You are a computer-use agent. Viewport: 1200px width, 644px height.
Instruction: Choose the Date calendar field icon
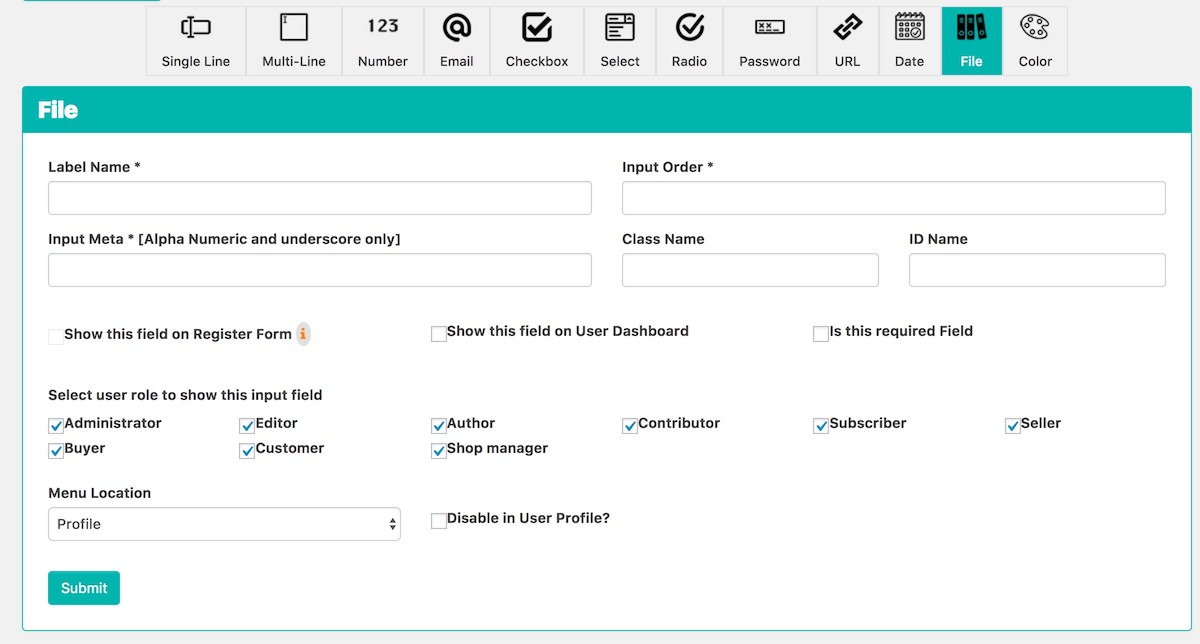click(x=909, y=28)
